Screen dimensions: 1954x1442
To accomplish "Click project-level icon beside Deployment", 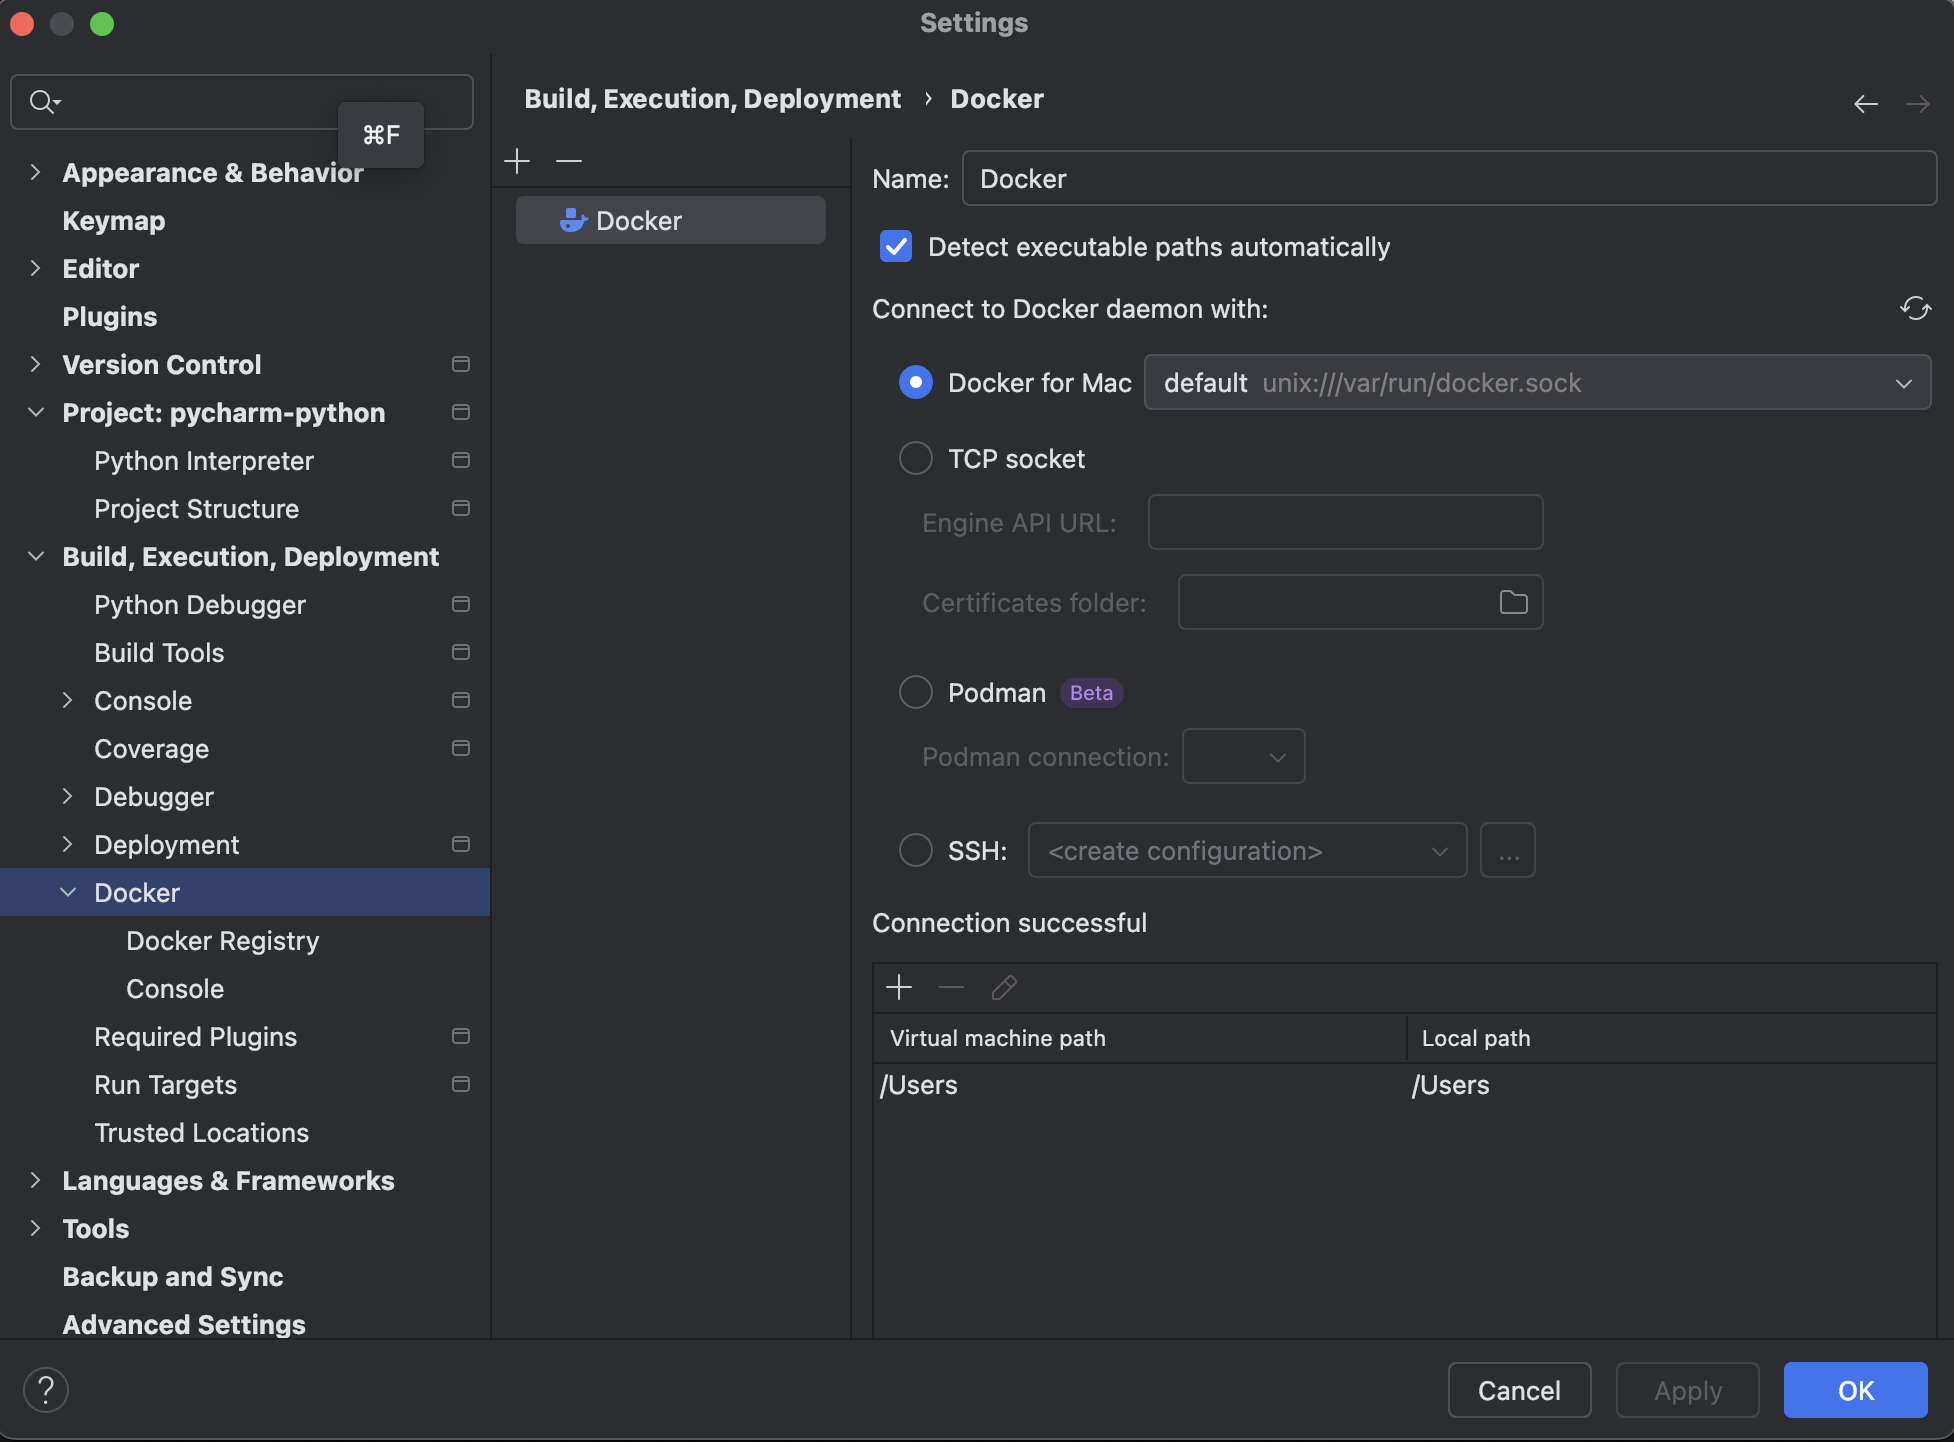I will tap(461, 844).
